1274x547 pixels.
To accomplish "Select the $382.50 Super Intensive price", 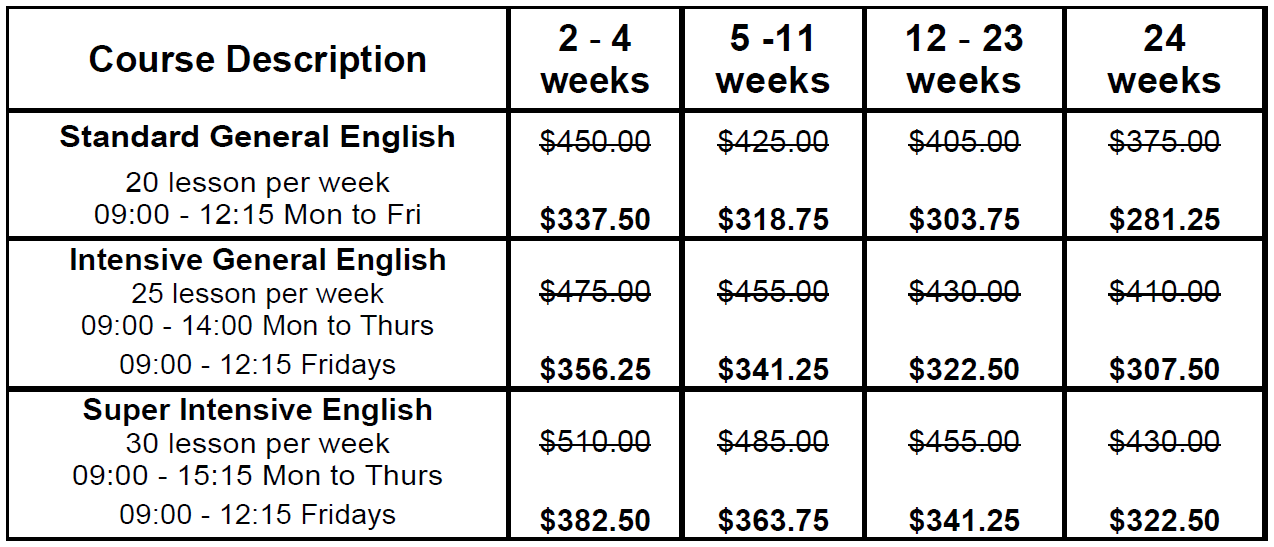I will tap(595, 520).
